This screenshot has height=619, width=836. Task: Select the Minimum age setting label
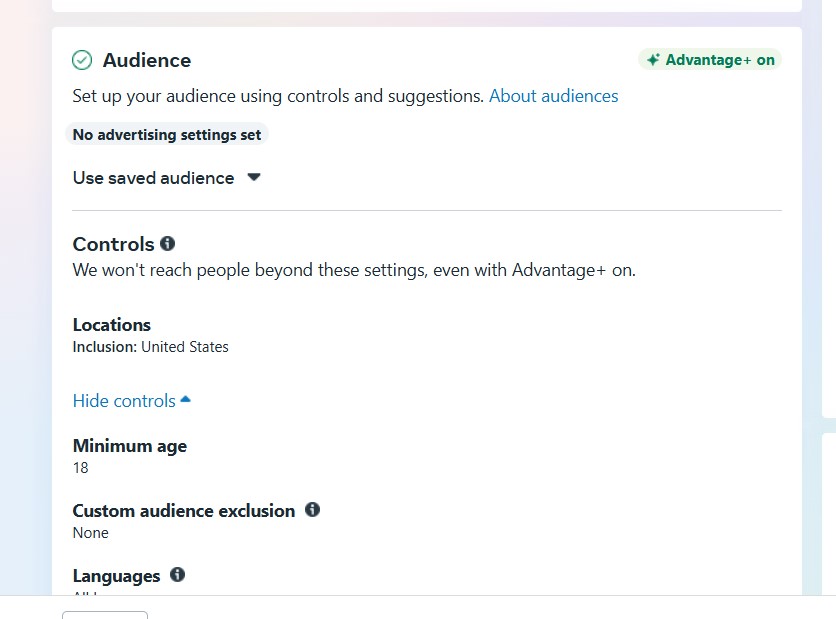(130, 446)
